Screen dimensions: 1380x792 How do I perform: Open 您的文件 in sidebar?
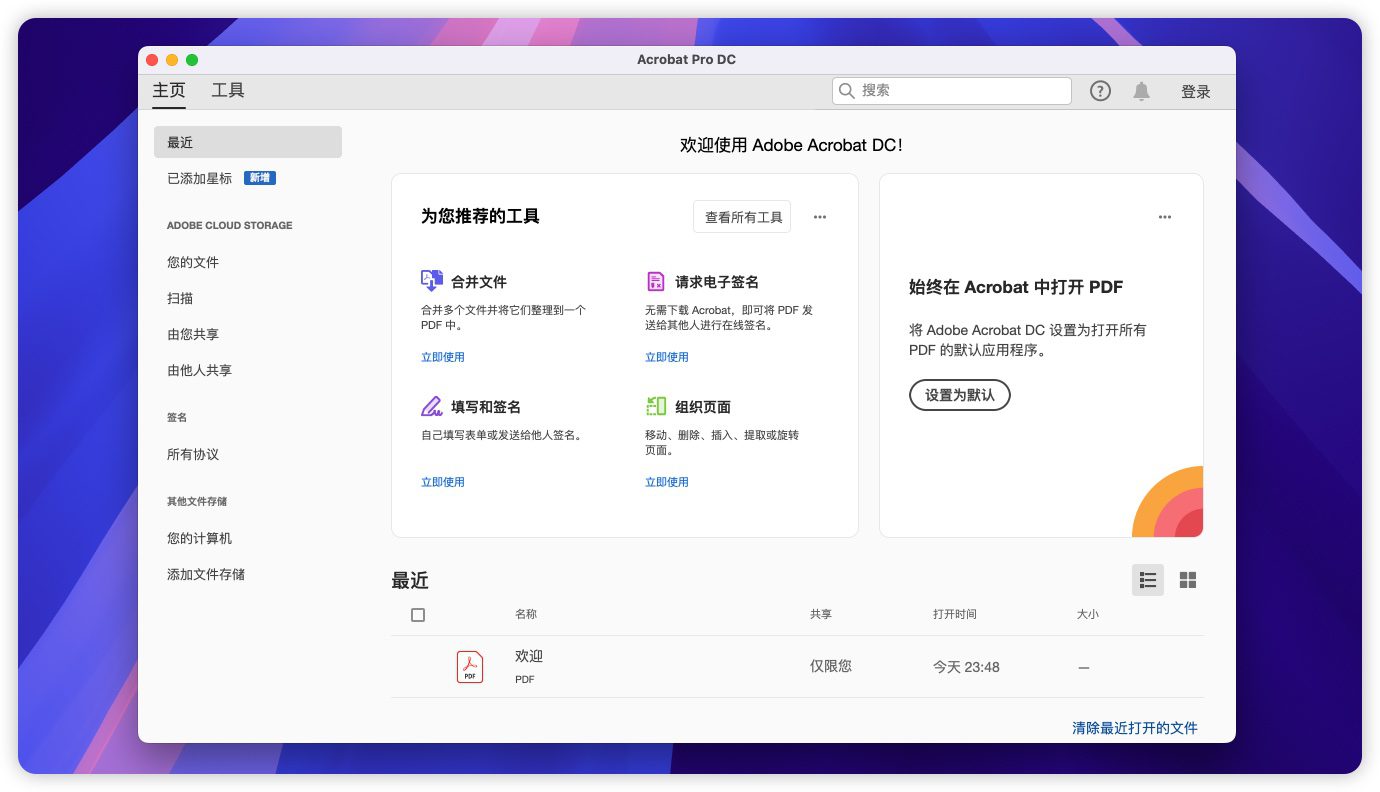(193, 262)
